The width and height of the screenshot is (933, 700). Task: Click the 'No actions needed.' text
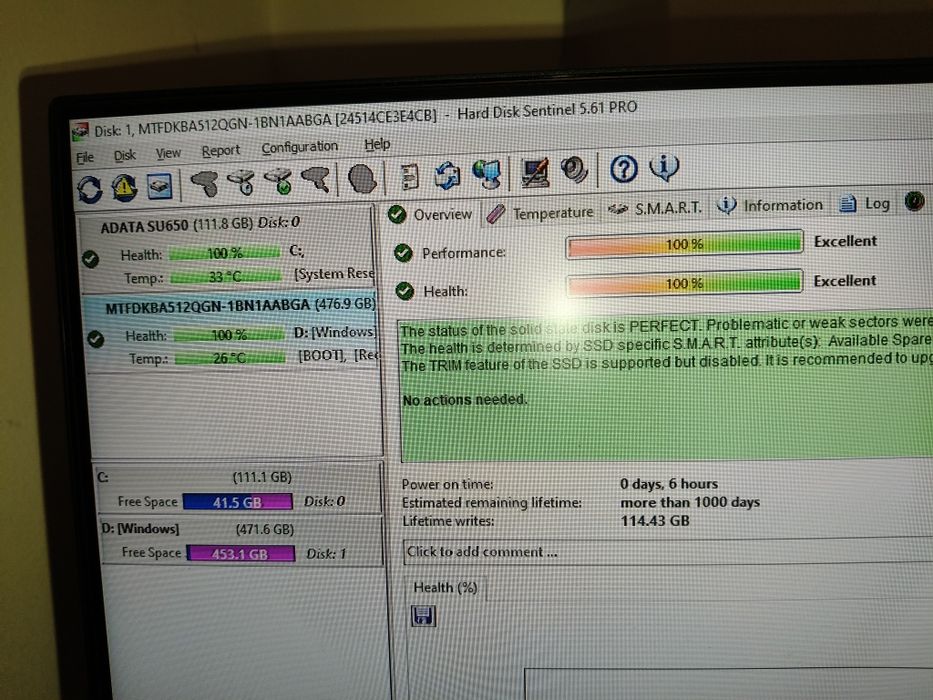pyautogui.click(x=465, y=399)
